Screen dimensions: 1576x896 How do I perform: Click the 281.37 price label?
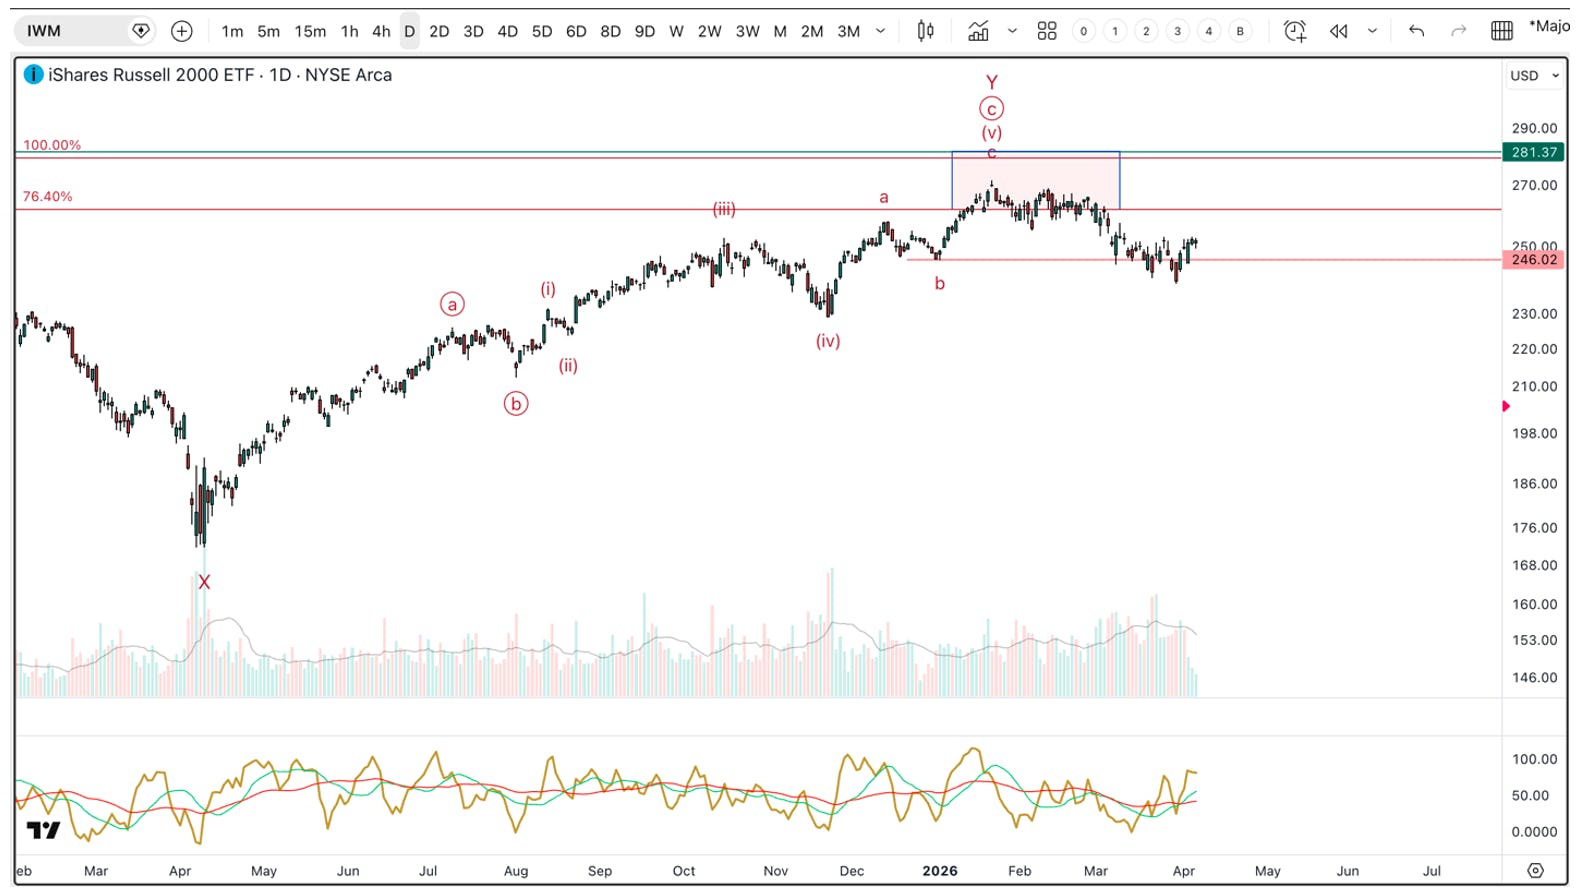[x=1534, y=152]
